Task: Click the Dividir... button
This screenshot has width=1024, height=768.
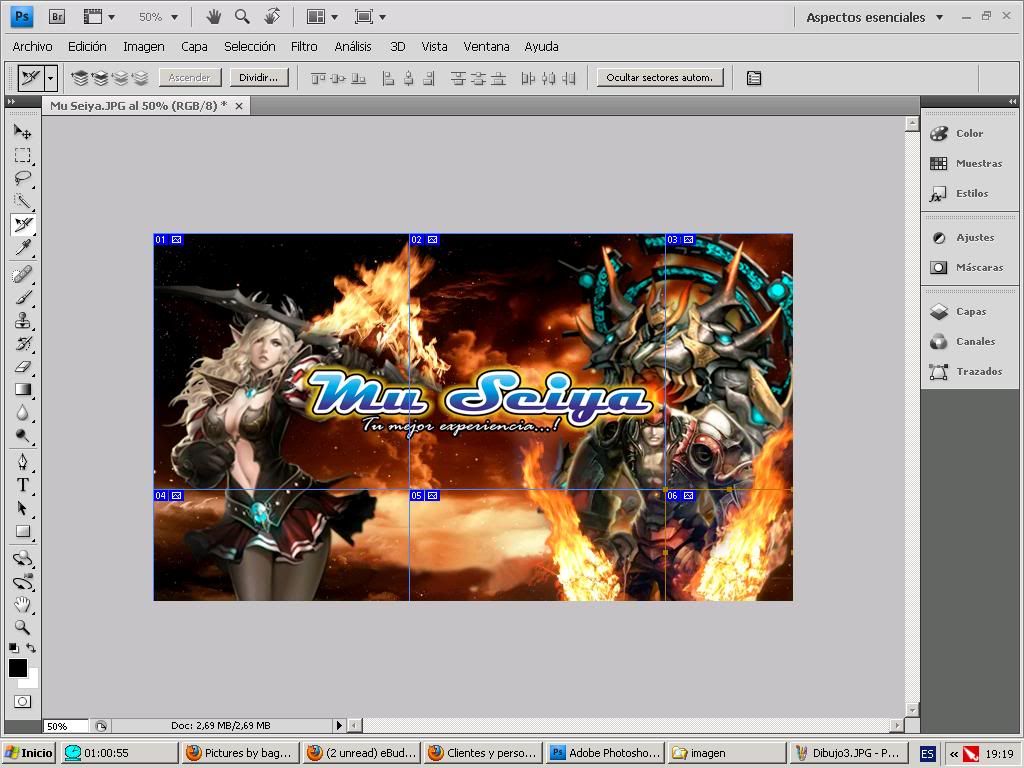Action: coord(259,78)
